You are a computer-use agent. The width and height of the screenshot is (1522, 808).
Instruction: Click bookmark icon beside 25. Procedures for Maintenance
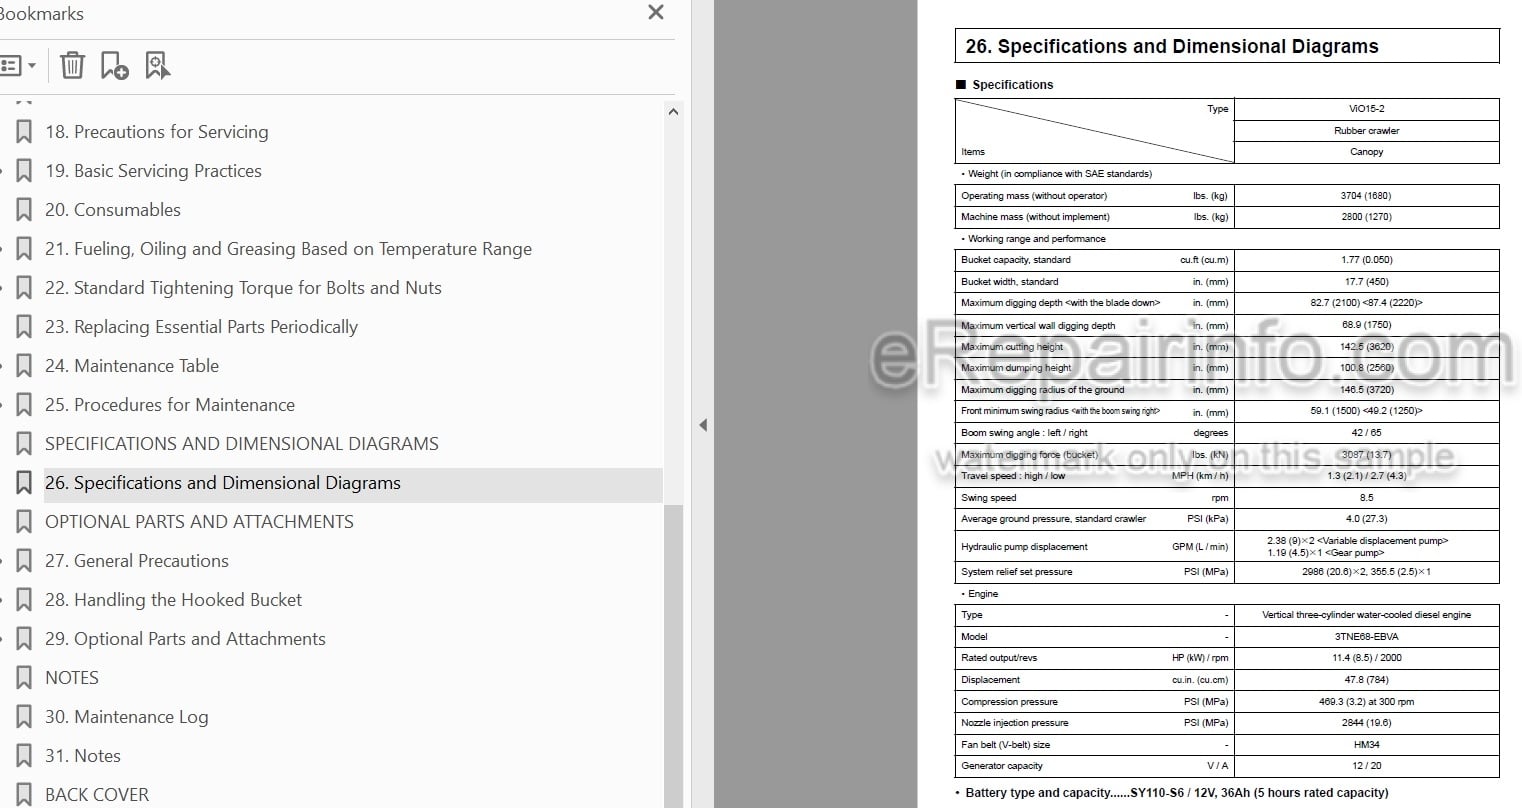[24, 405]
